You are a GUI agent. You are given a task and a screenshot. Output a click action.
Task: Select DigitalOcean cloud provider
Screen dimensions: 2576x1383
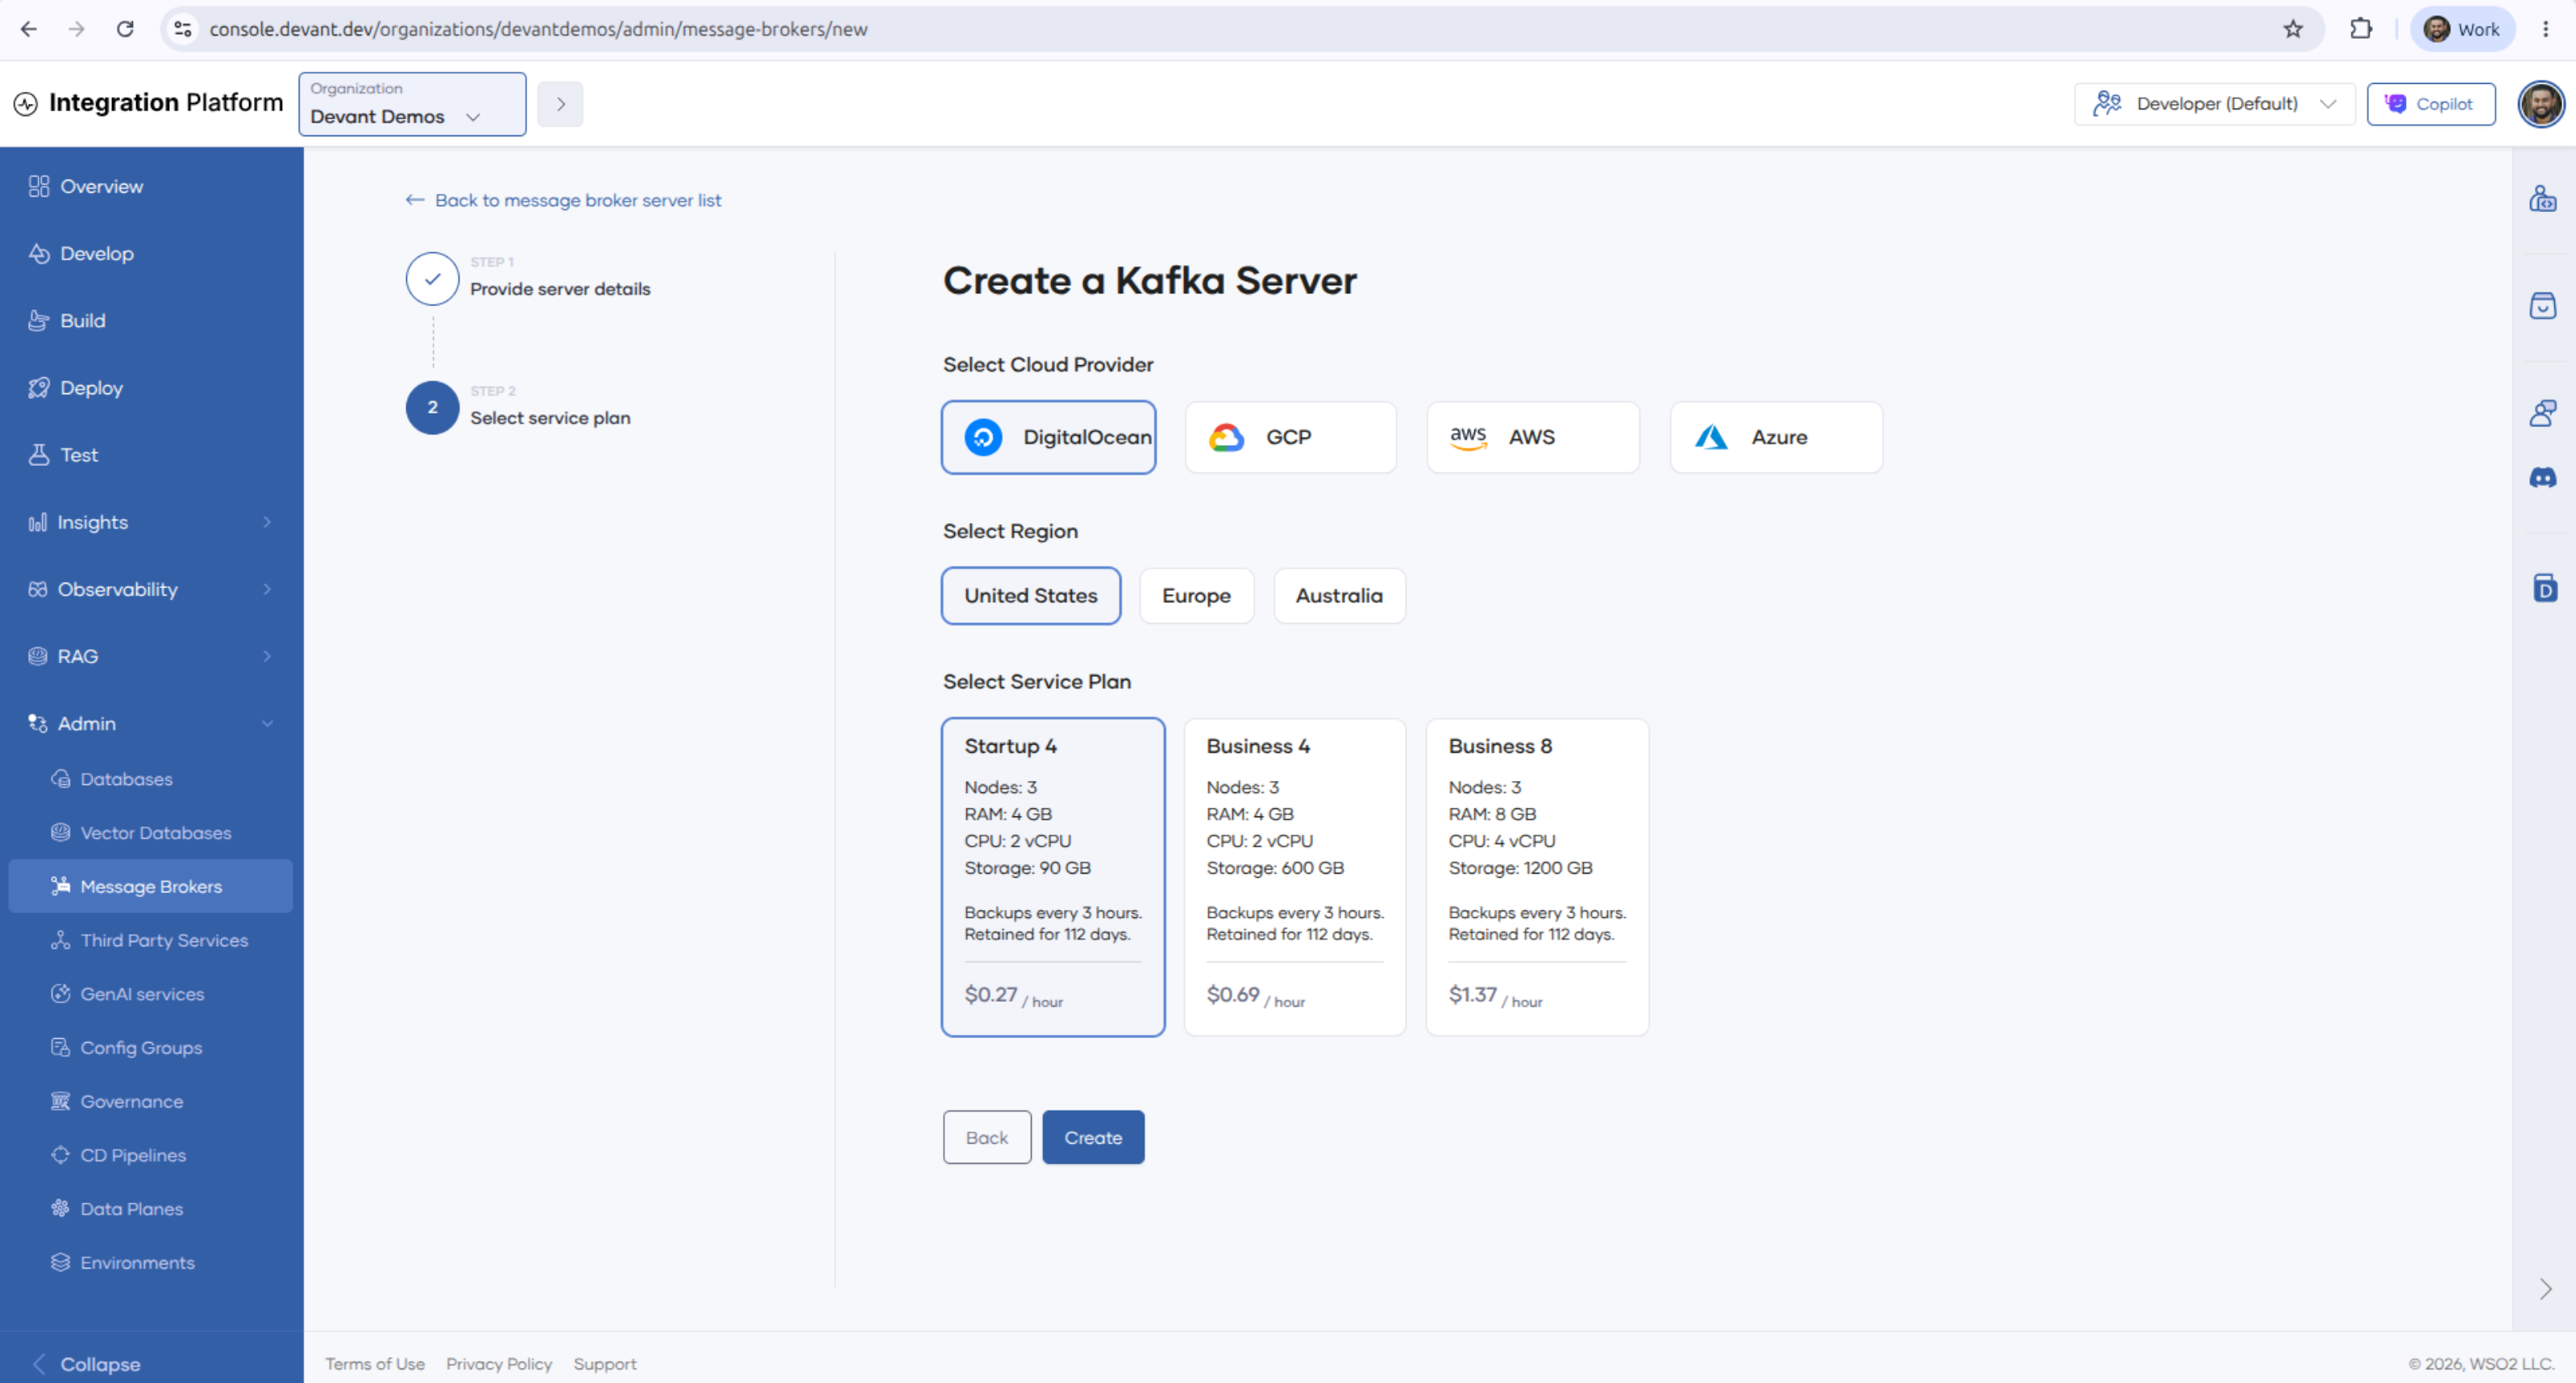[1048, 437]
